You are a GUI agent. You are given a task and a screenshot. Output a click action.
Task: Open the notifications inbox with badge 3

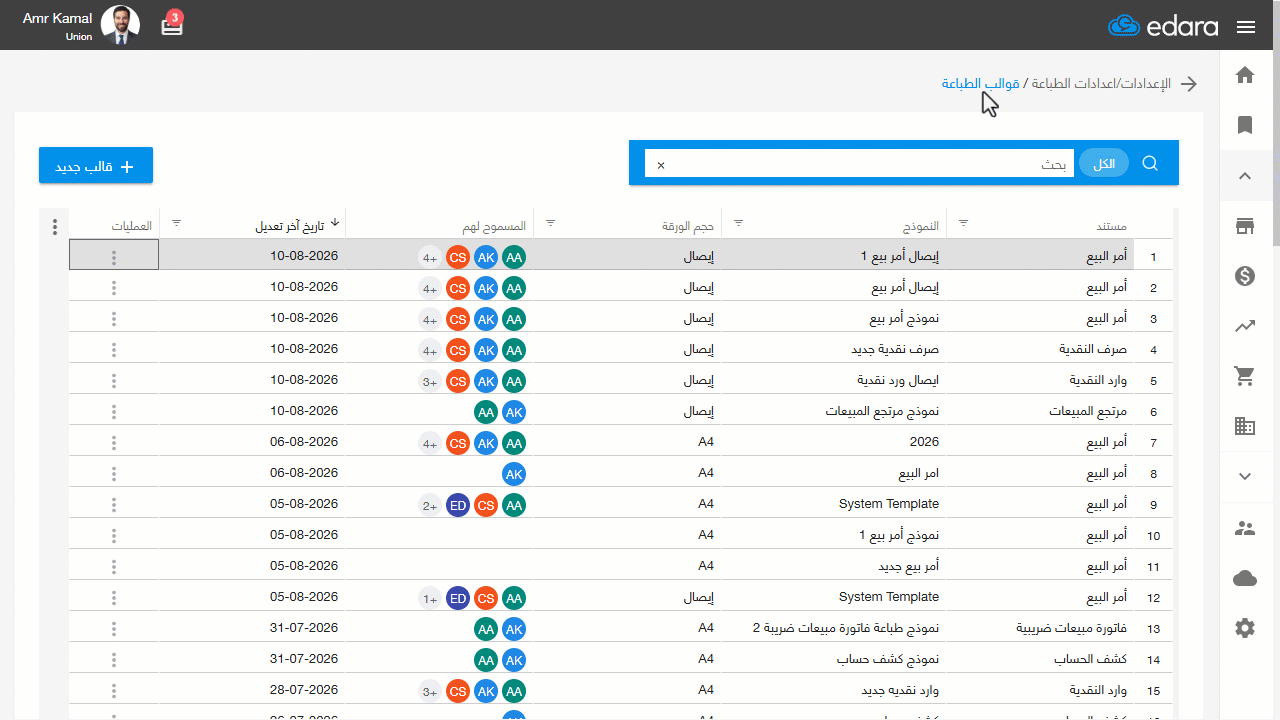(173, 24)
